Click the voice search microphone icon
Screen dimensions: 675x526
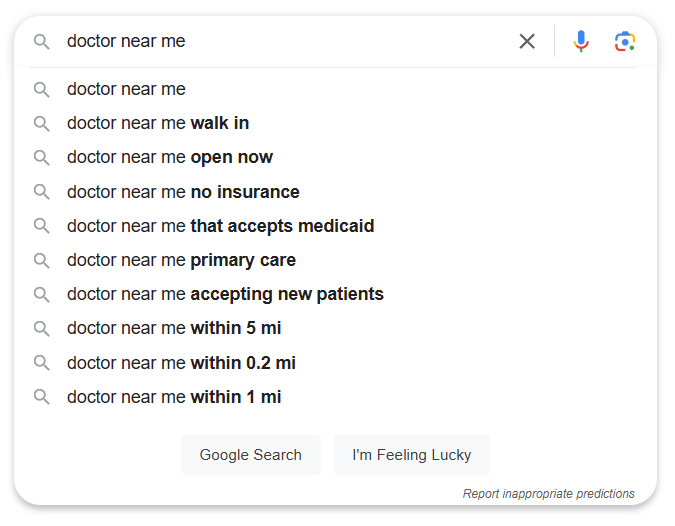(x=581, y=41)
